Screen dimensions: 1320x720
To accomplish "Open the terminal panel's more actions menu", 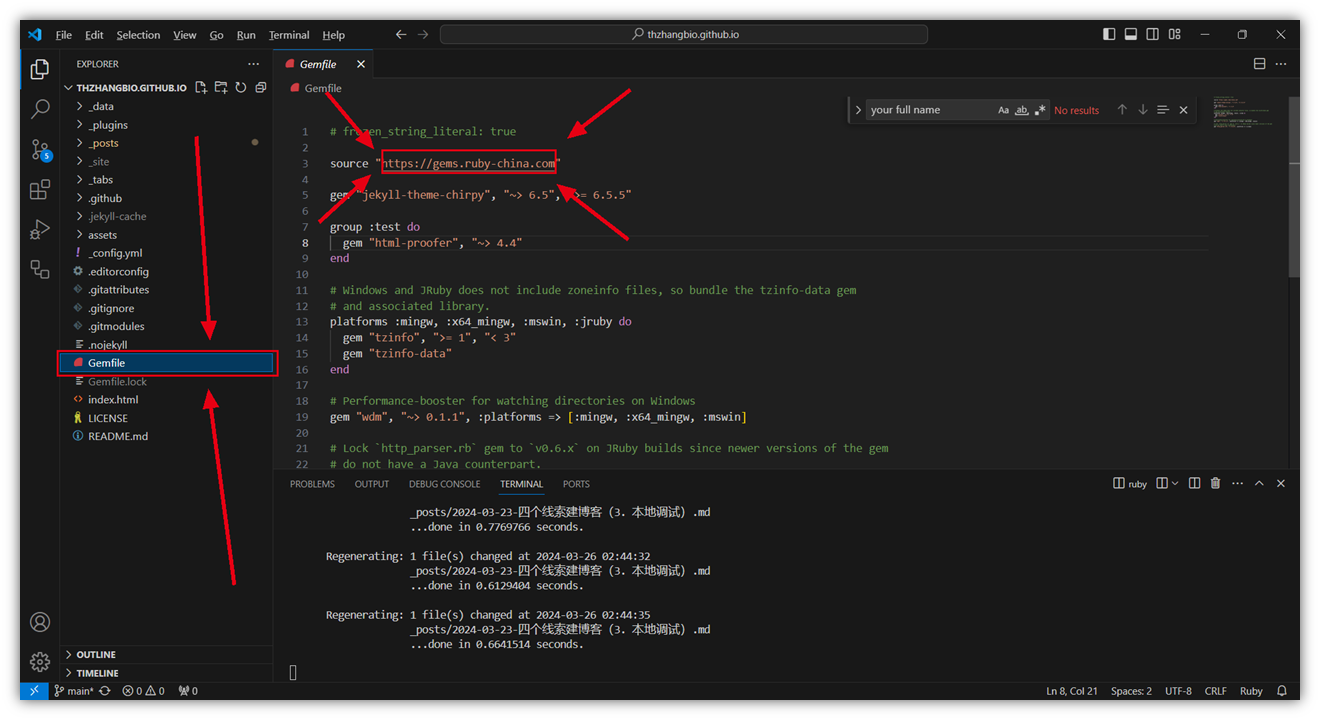I will [x=1237, y=484].
